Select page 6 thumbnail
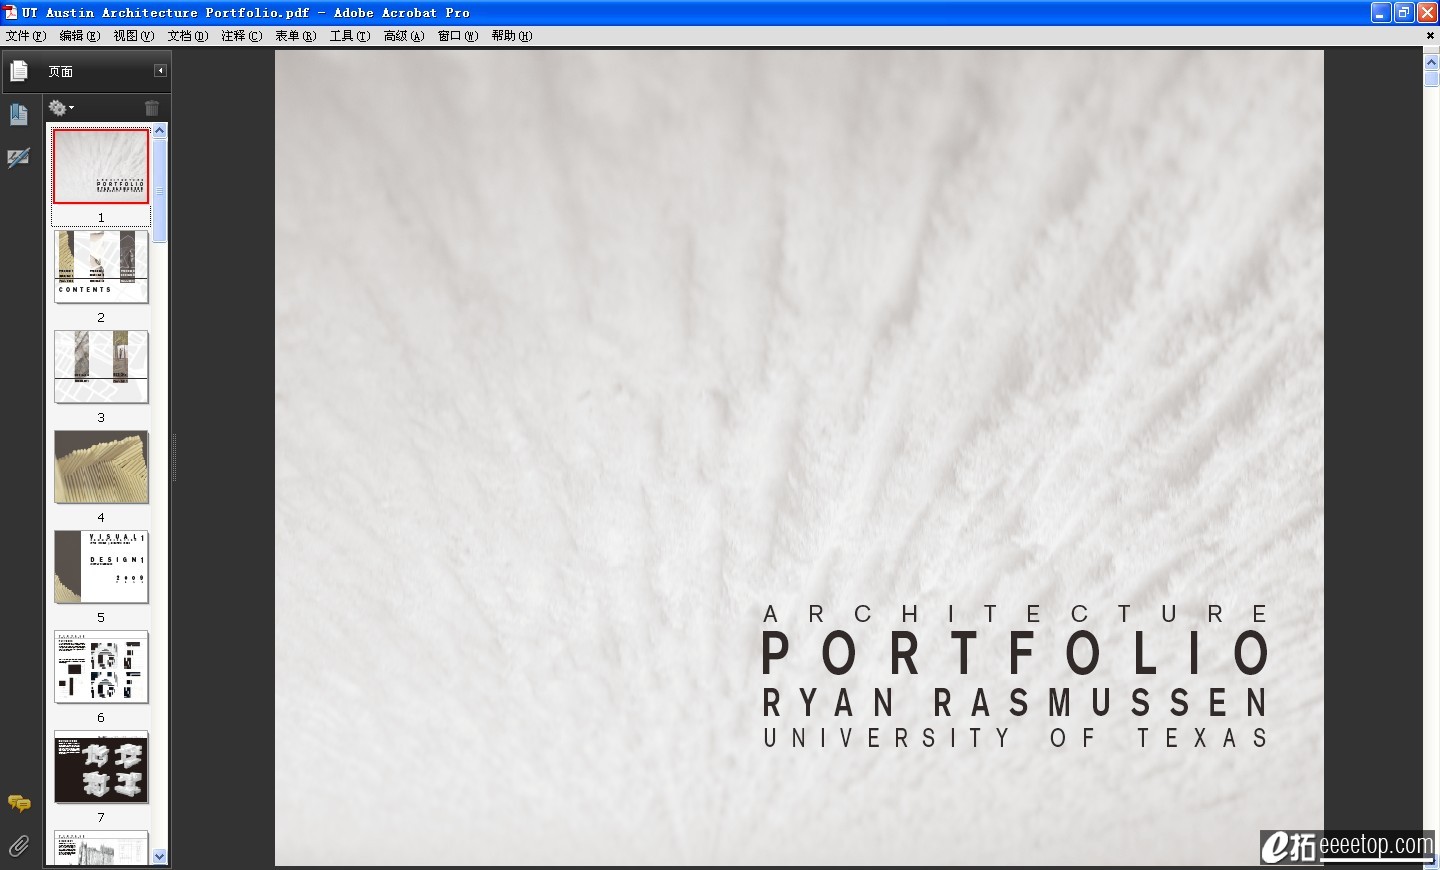This screenshot has height=870, width=1440. point(101,667)
